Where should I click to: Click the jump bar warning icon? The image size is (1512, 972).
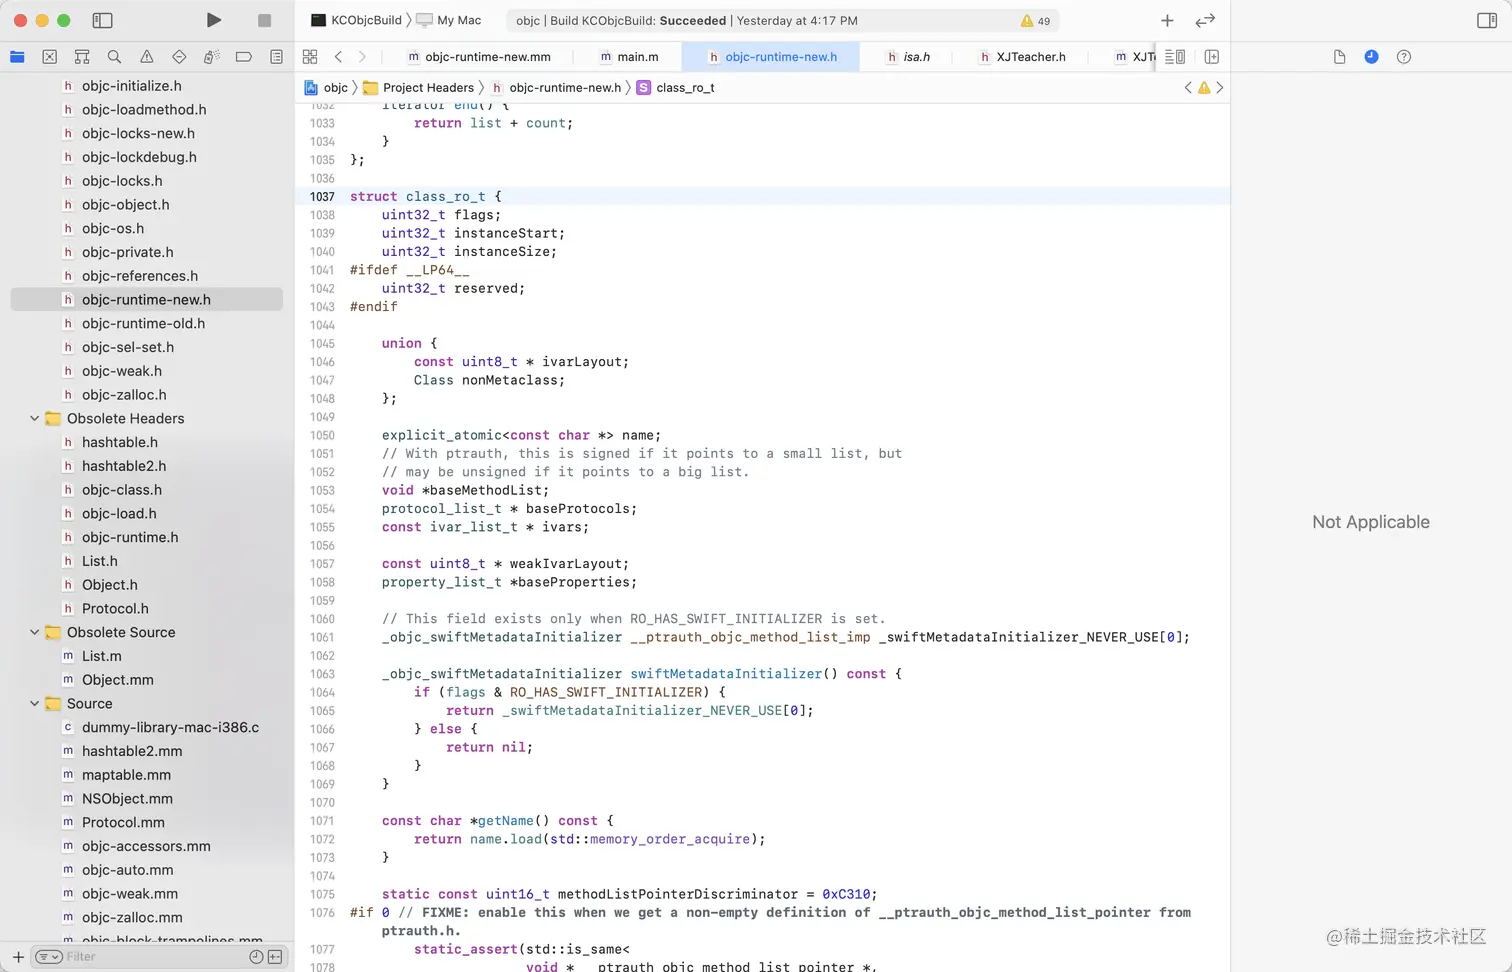[x=1204, y=88]
